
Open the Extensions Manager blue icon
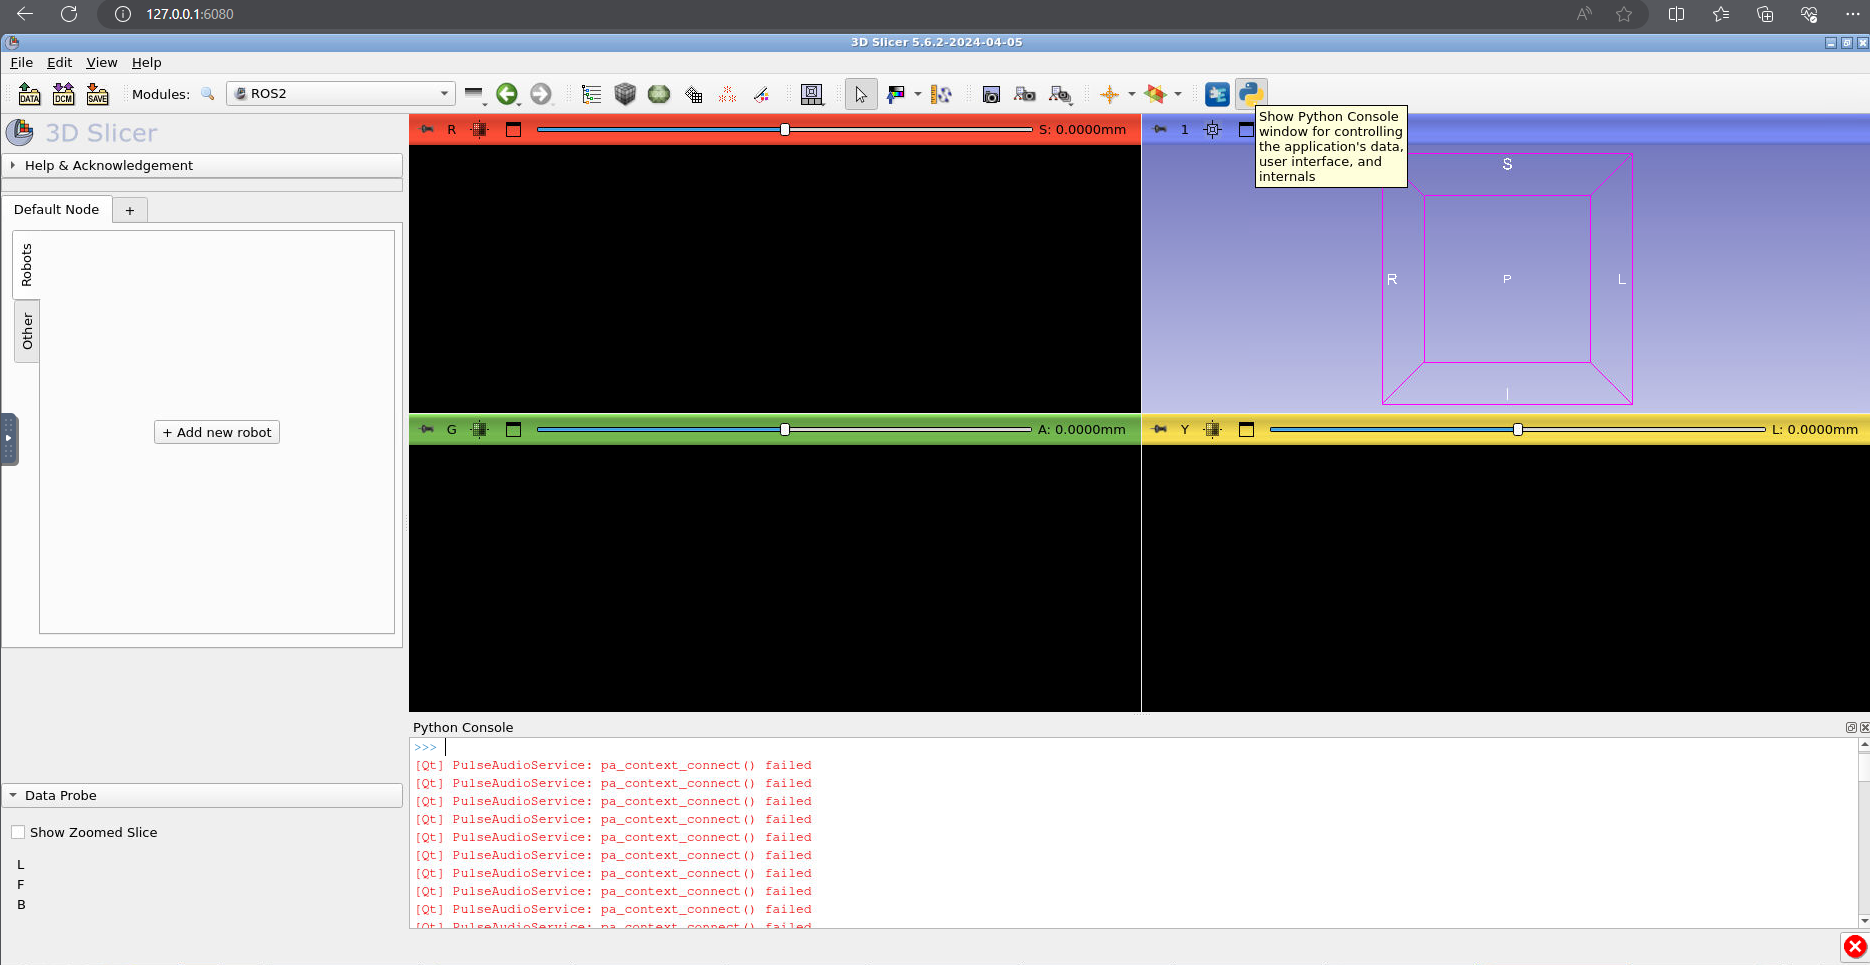(x=1217, y=94)
